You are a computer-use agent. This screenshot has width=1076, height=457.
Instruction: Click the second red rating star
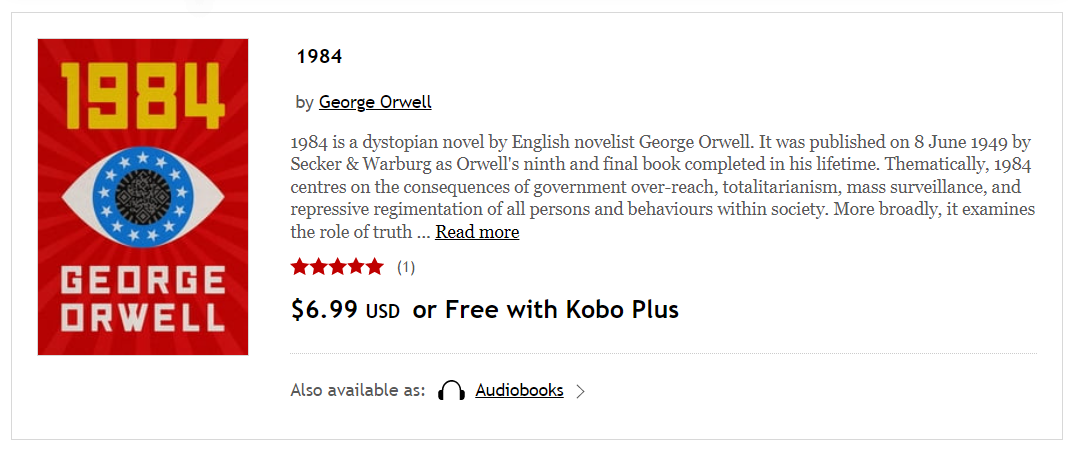coord(318,267)
